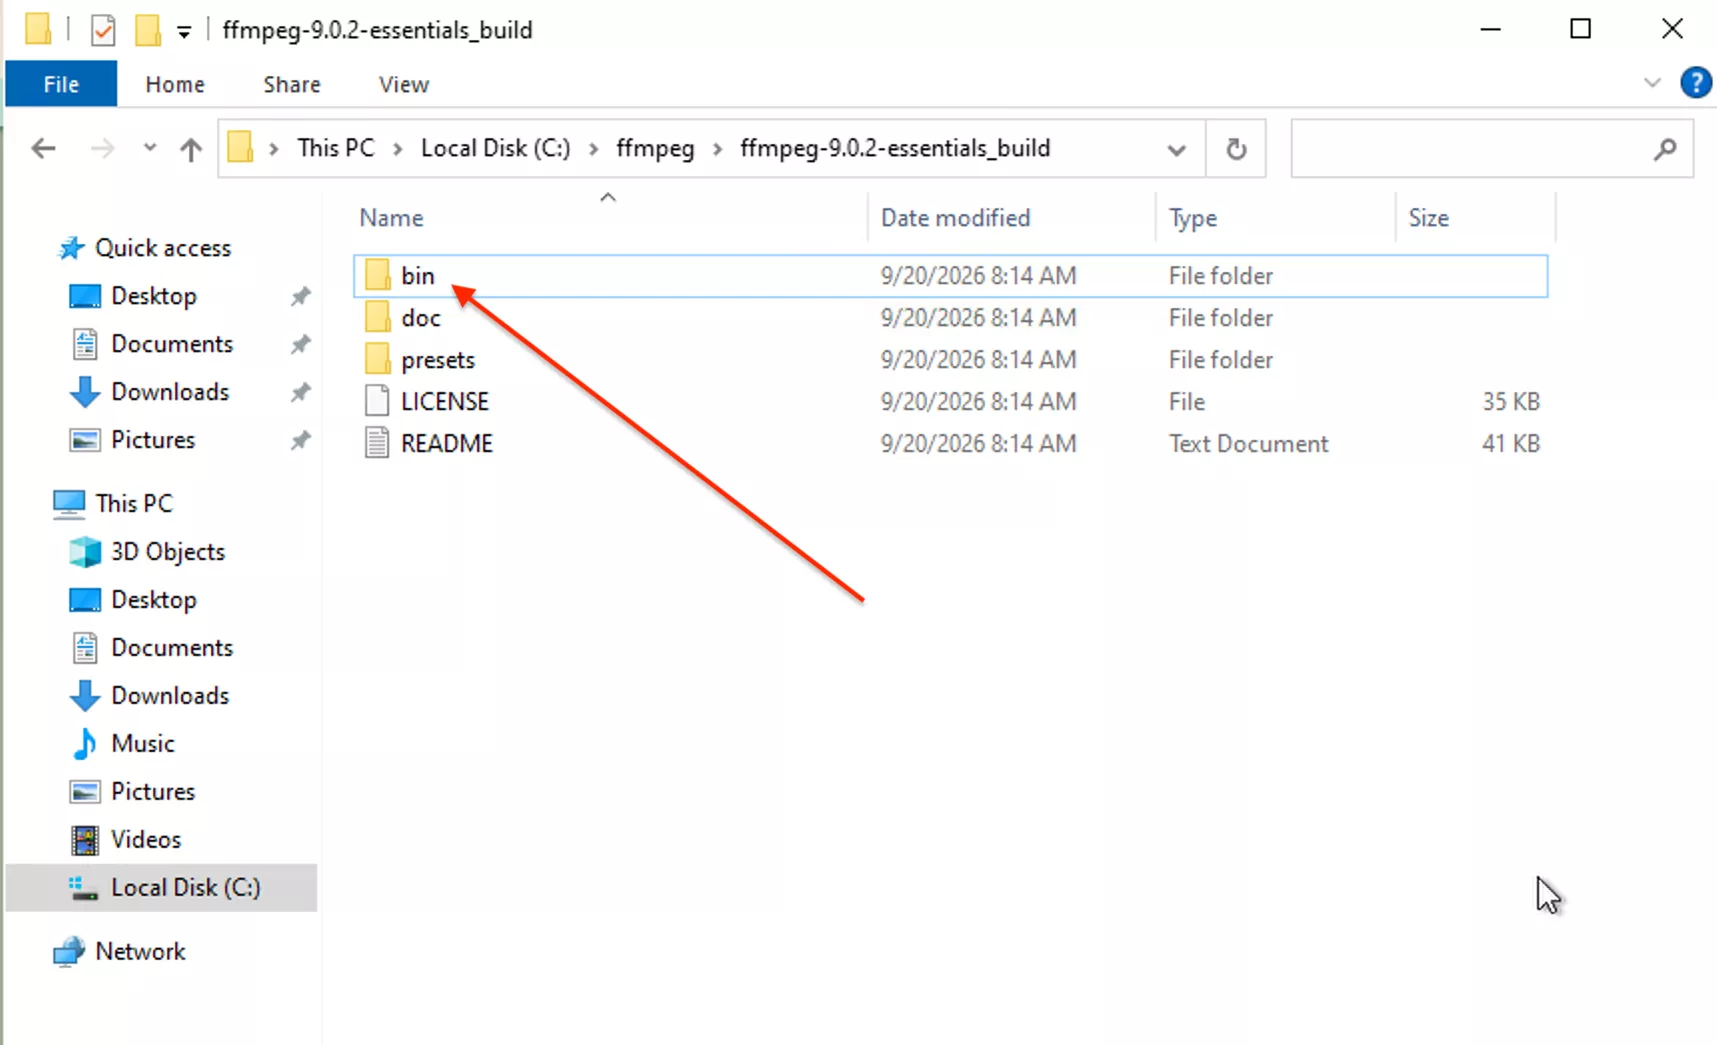Expand the chevron after This PC breadcrumb

(x=398, y=149)
